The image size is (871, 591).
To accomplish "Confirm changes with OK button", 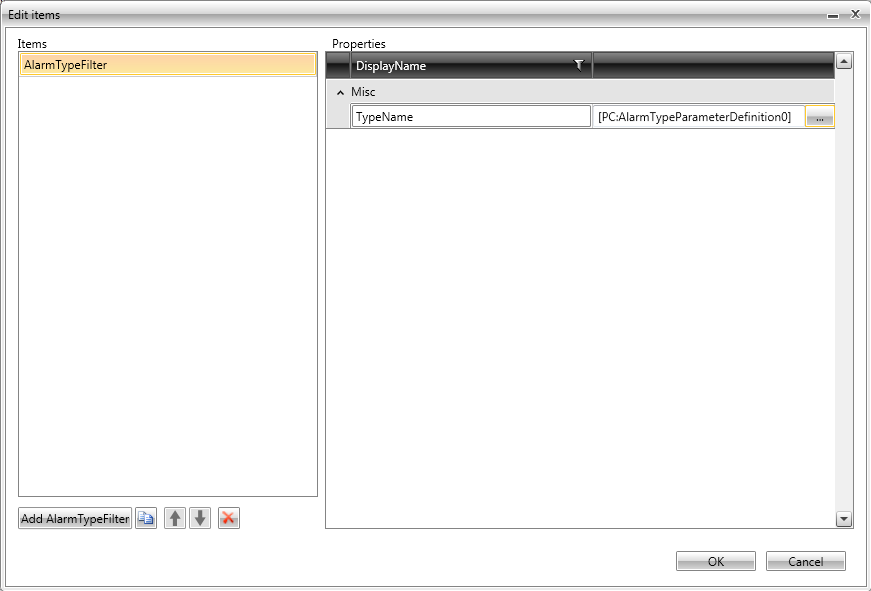I will (715, 561).
